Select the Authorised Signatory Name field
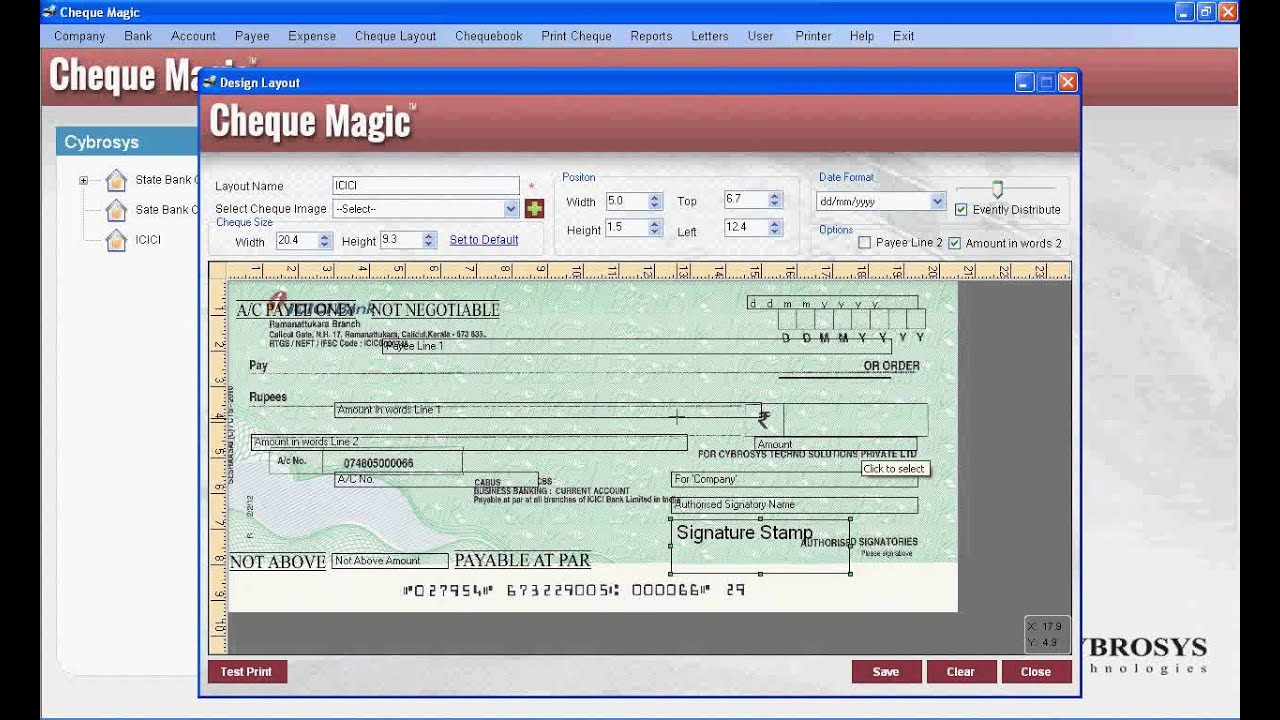 794,505
